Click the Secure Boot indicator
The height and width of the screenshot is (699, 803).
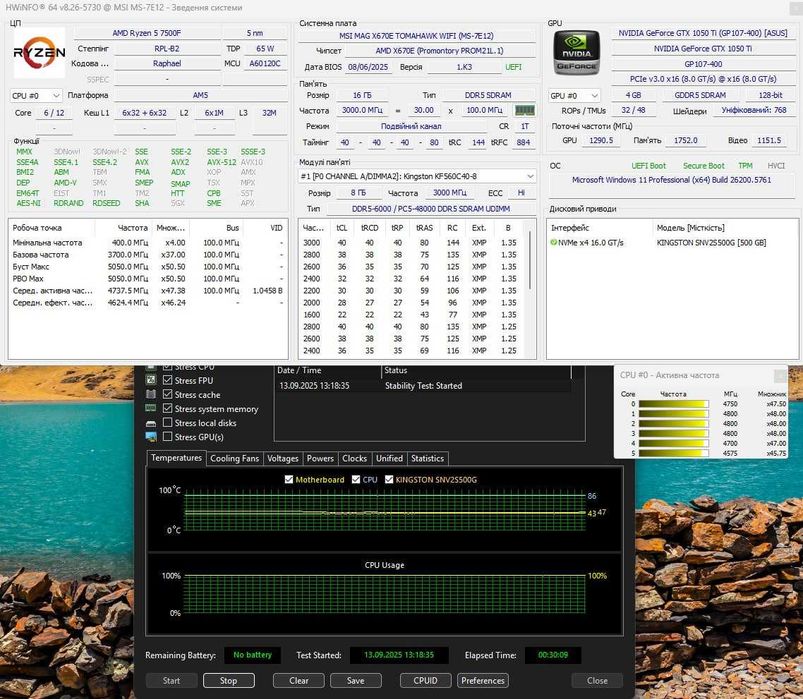pyautogui.click(x=704, y=166)
